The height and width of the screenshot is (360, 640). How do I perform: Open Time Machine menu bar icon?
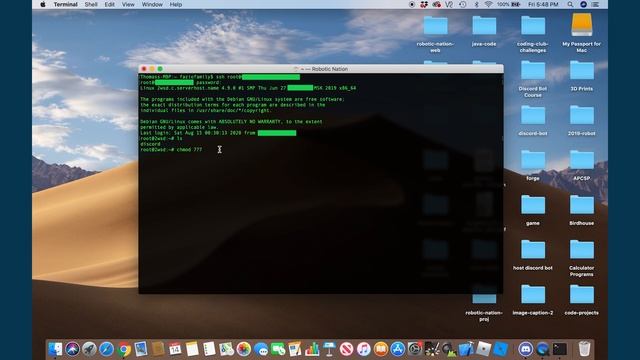462,4
